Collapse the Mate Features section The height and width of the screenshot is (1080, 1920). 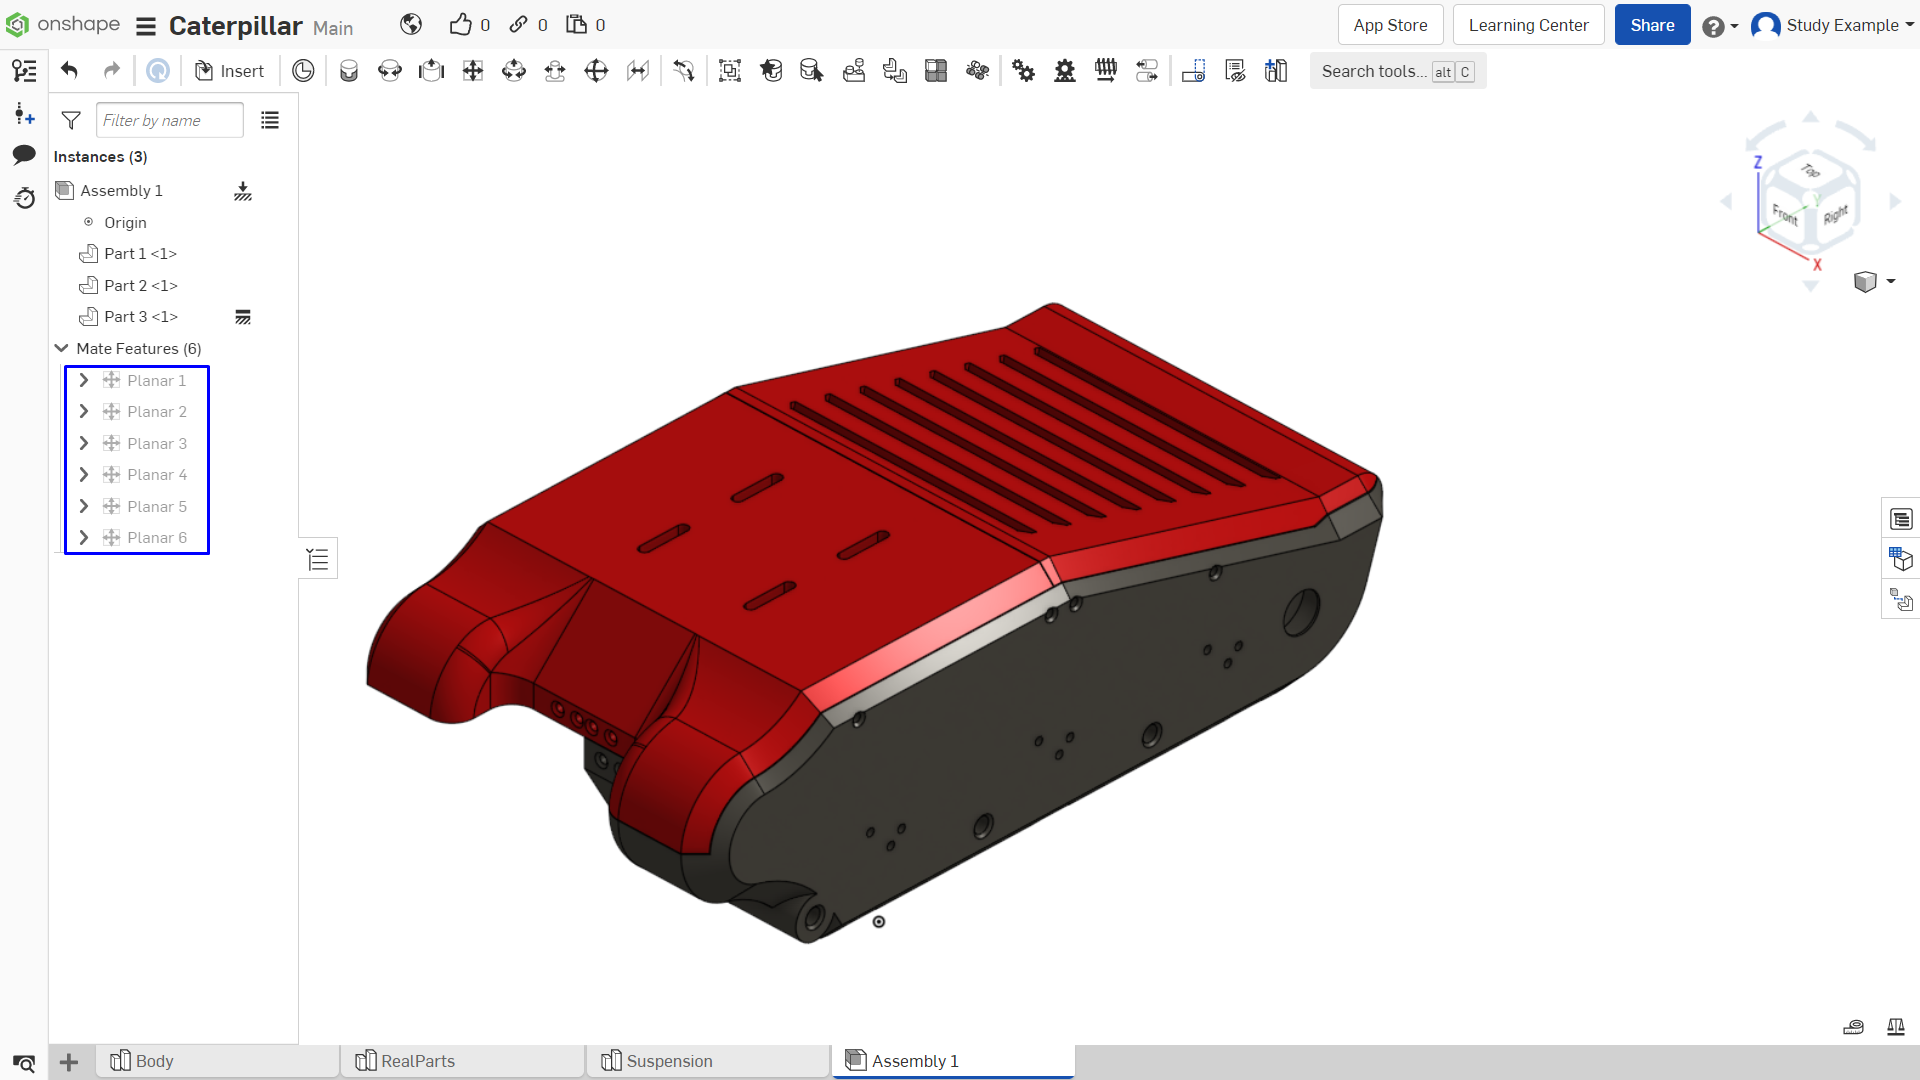click(61, 348)
